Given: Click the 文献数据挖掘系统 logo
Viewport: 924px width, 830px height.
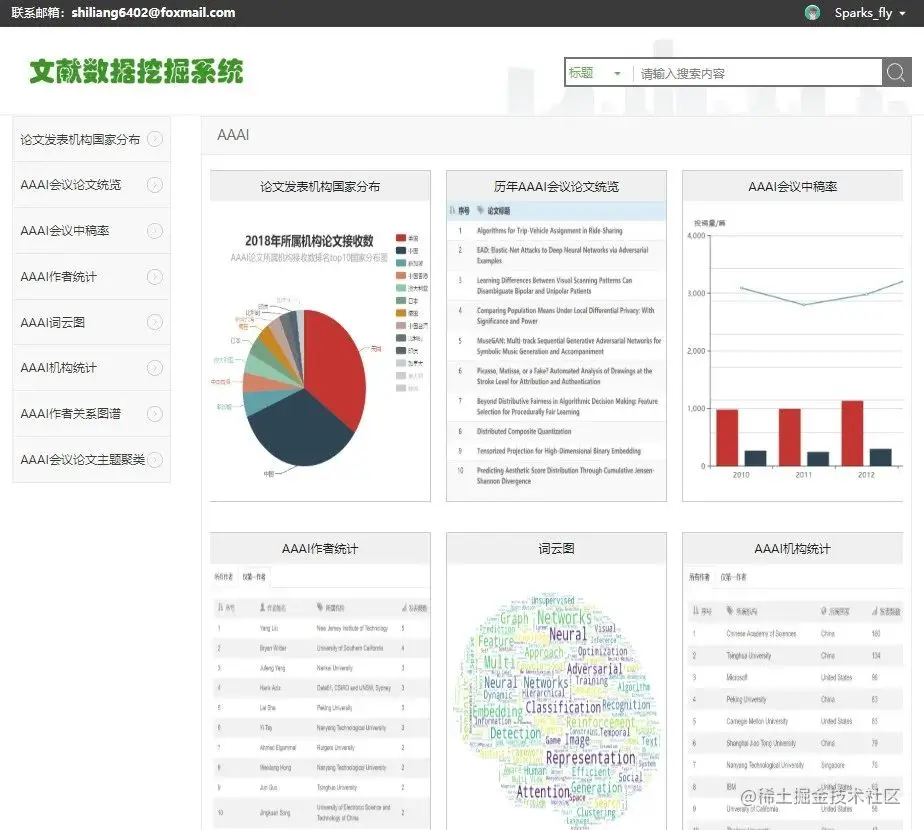Looking at the screenshot, I should 136,71.
